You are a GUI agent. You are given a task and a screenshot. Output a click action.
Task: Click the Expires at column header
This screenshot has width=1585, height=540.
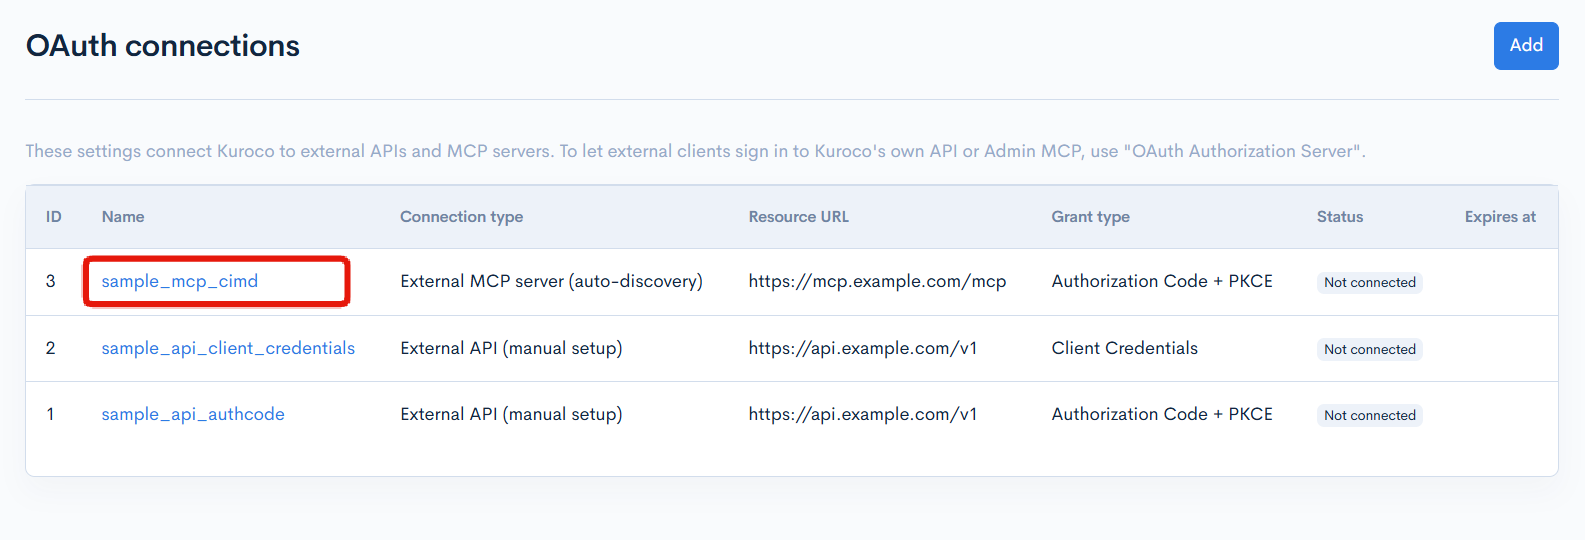pos(1500,217)
